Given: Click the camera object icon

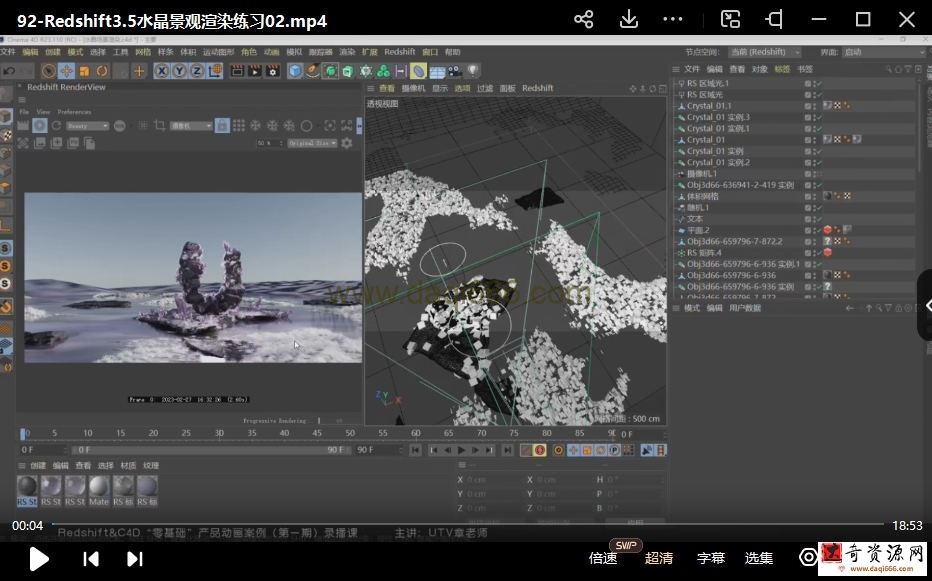Looking at the screenshot, I should (x=455, y=71).
